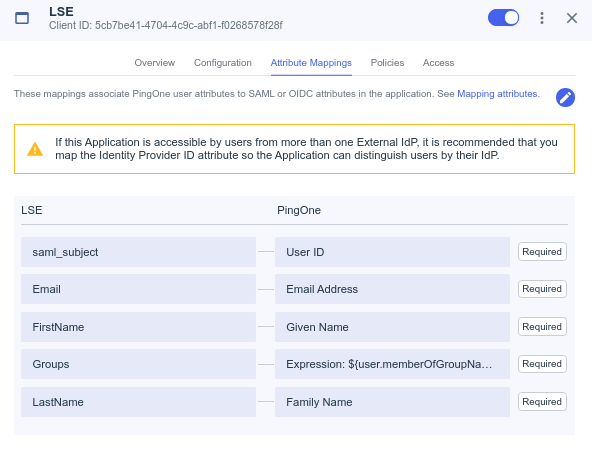Click Required badge for saml_subject row
The height and width of the screenshot is (464, 592).
pos(542,252)
